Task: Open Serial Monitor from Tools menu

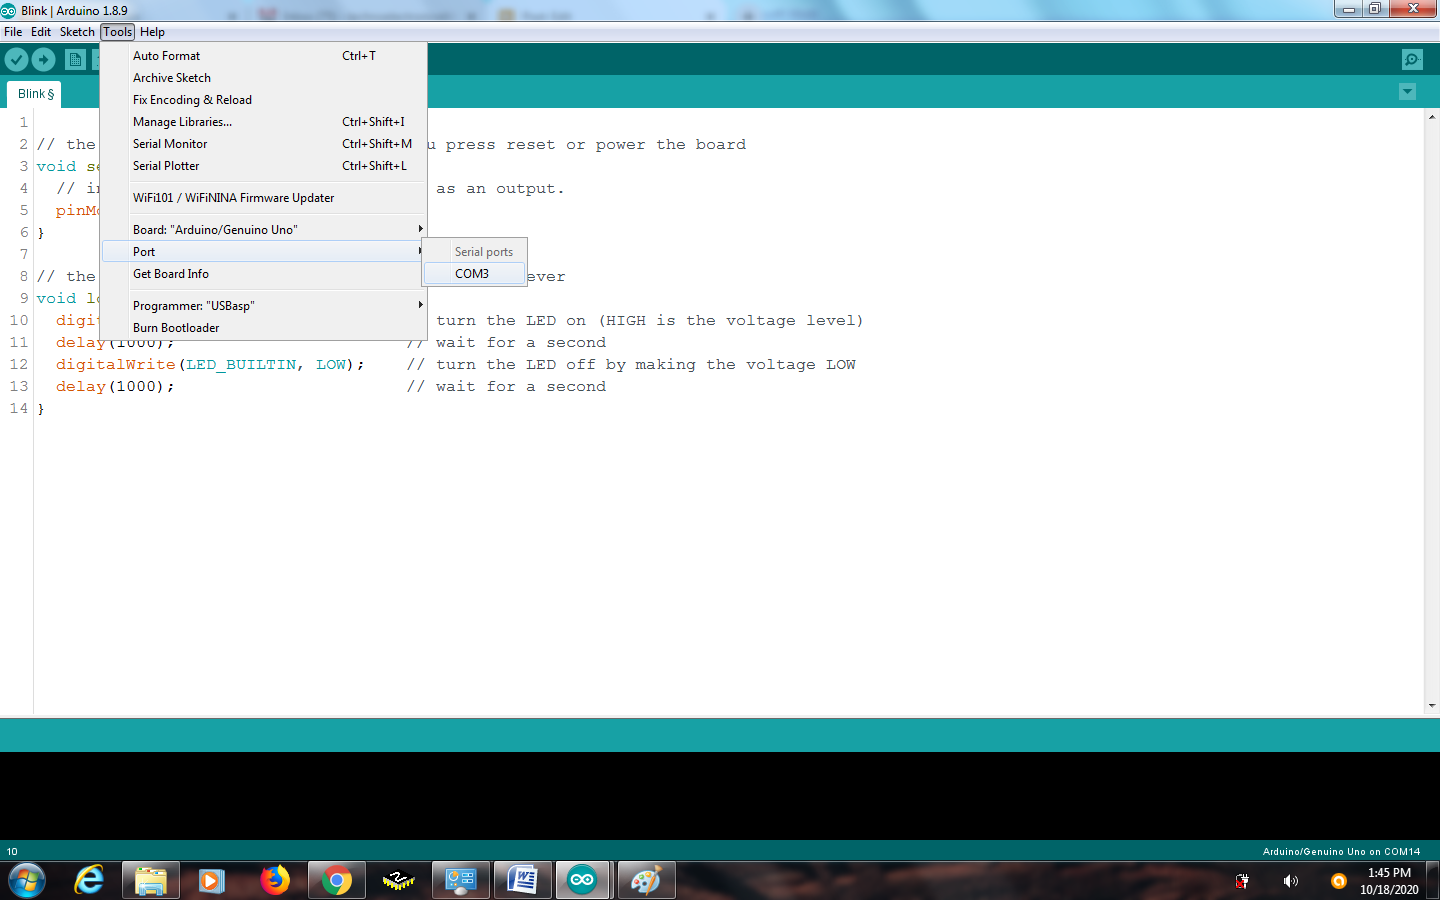Action: tap(264, 144)
